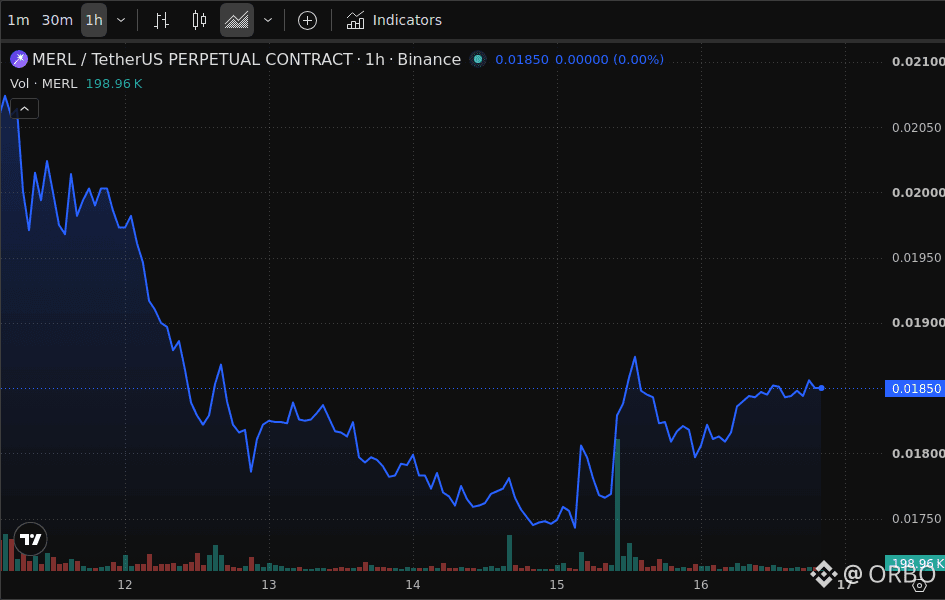Click the Compare or Add symbol plus icon
Image resolution: width=945 pixels, height=600 pixels.
[307, 20]
